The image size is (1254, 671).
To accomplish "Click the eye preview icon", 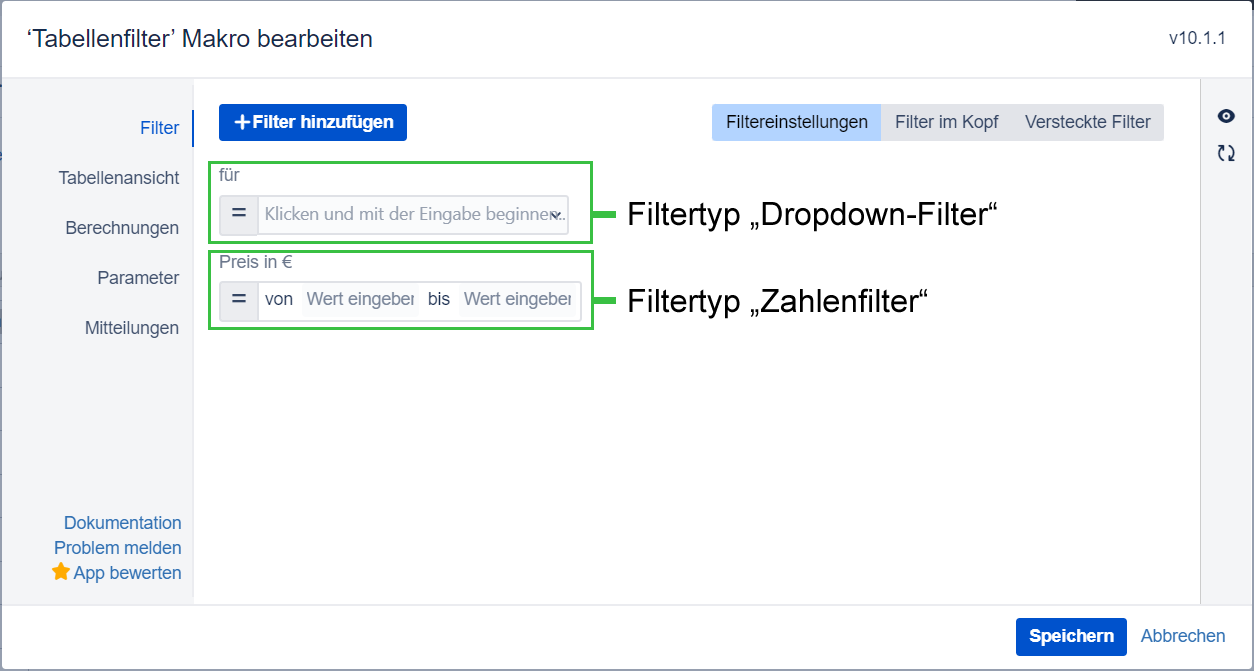I will (x=1226, y=117).
